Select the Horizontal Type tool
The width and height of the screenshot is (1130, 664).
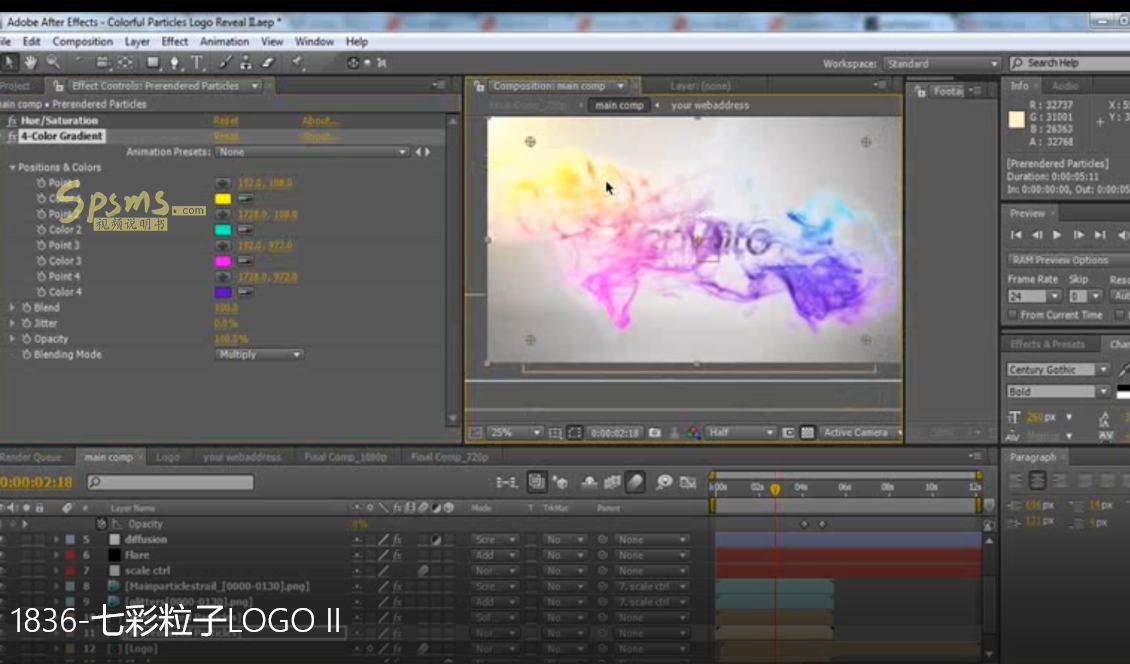[196, 63]
